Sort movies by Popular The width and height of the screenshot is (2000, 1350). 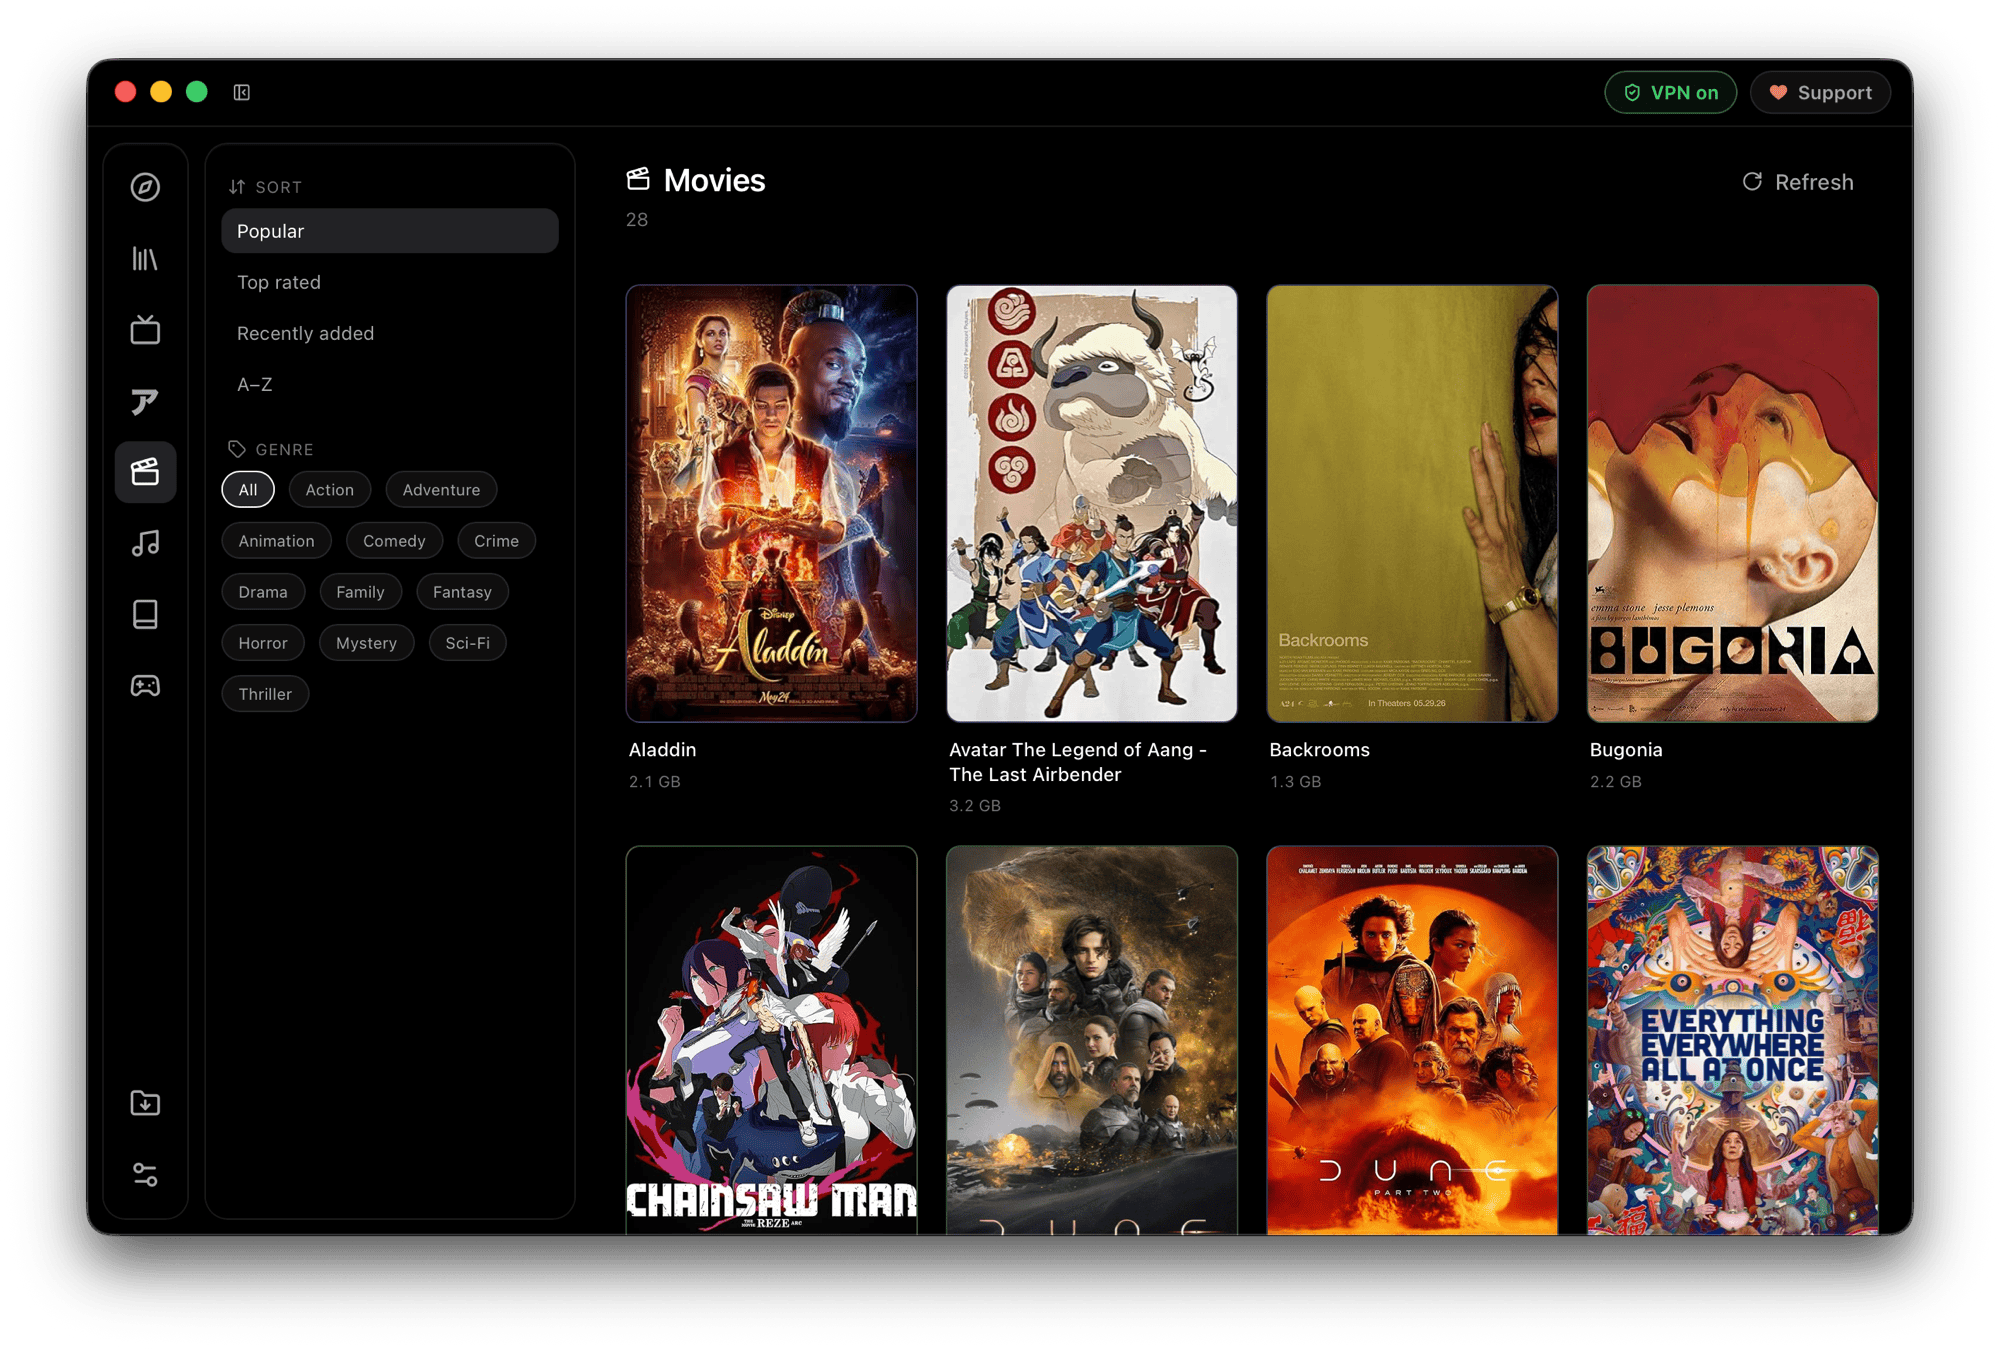390,231
